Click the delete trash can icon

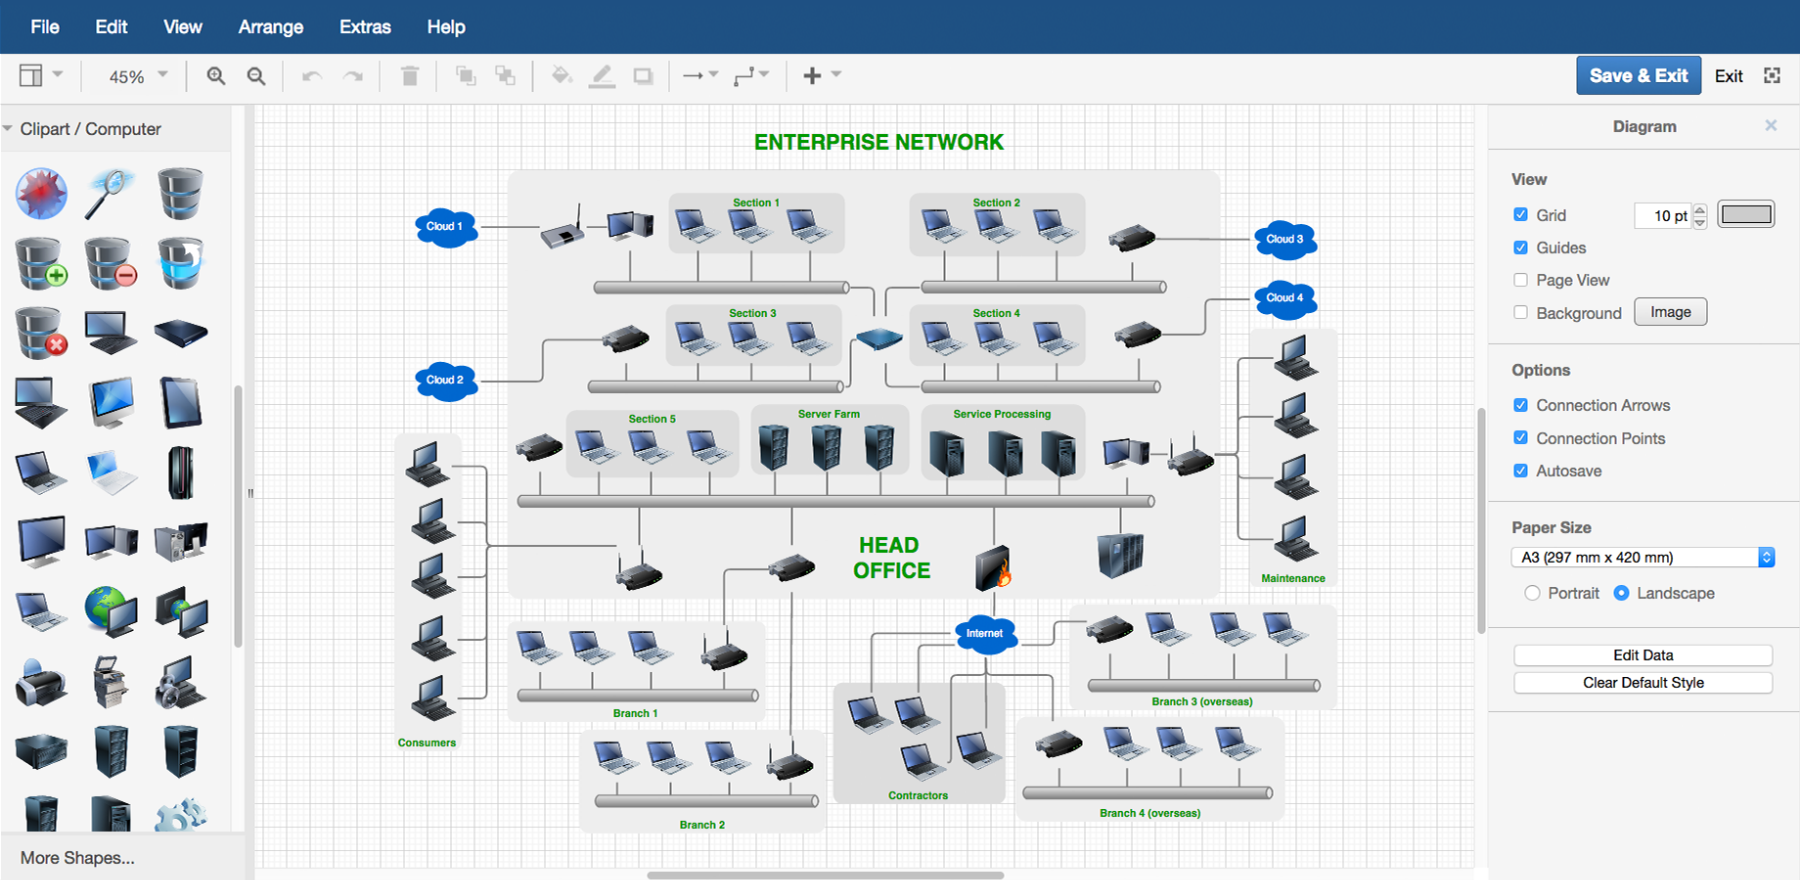[409, 76]
